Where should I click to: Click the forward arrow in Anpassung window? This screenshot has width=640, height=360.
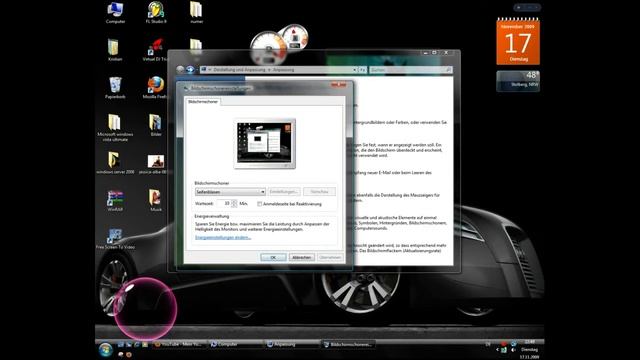(190, 70)
